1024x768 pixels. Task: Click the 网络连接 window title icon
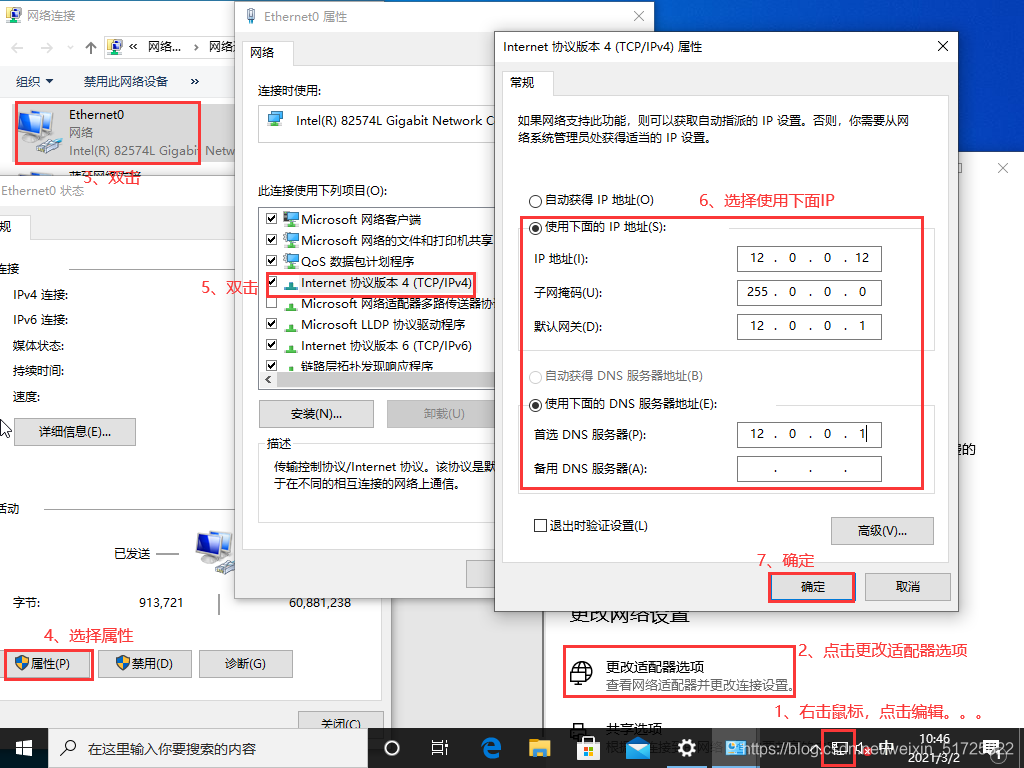[13, 15]
